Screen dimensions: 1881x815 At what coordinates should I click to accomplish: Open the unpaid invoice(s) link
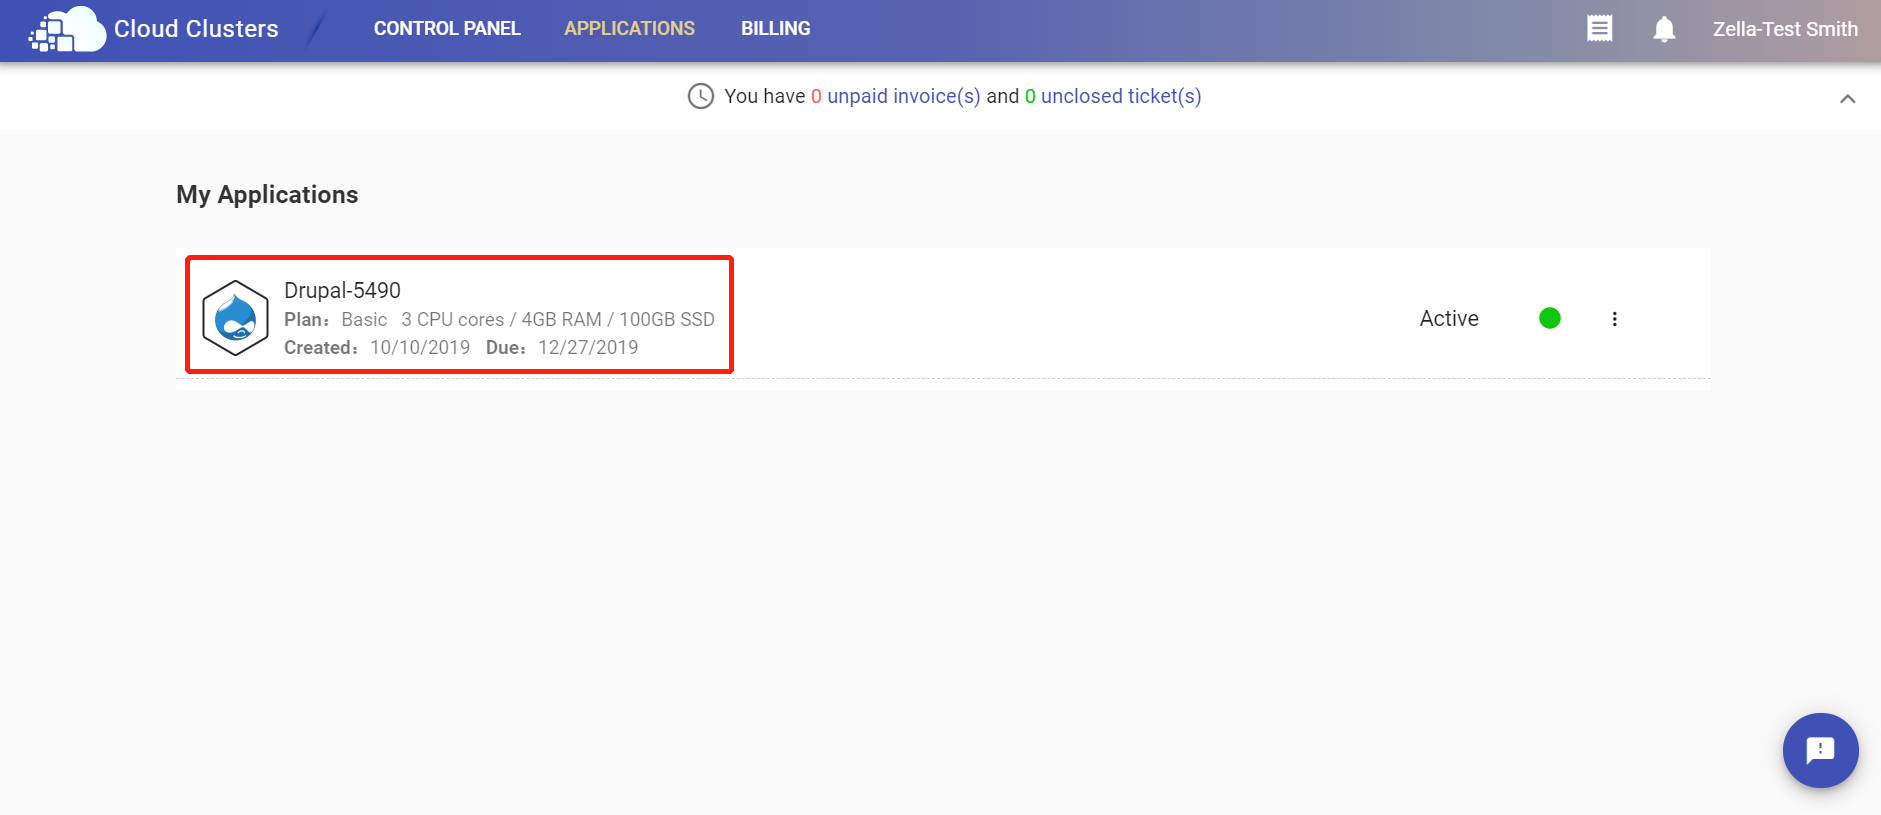tap(903, 96)
